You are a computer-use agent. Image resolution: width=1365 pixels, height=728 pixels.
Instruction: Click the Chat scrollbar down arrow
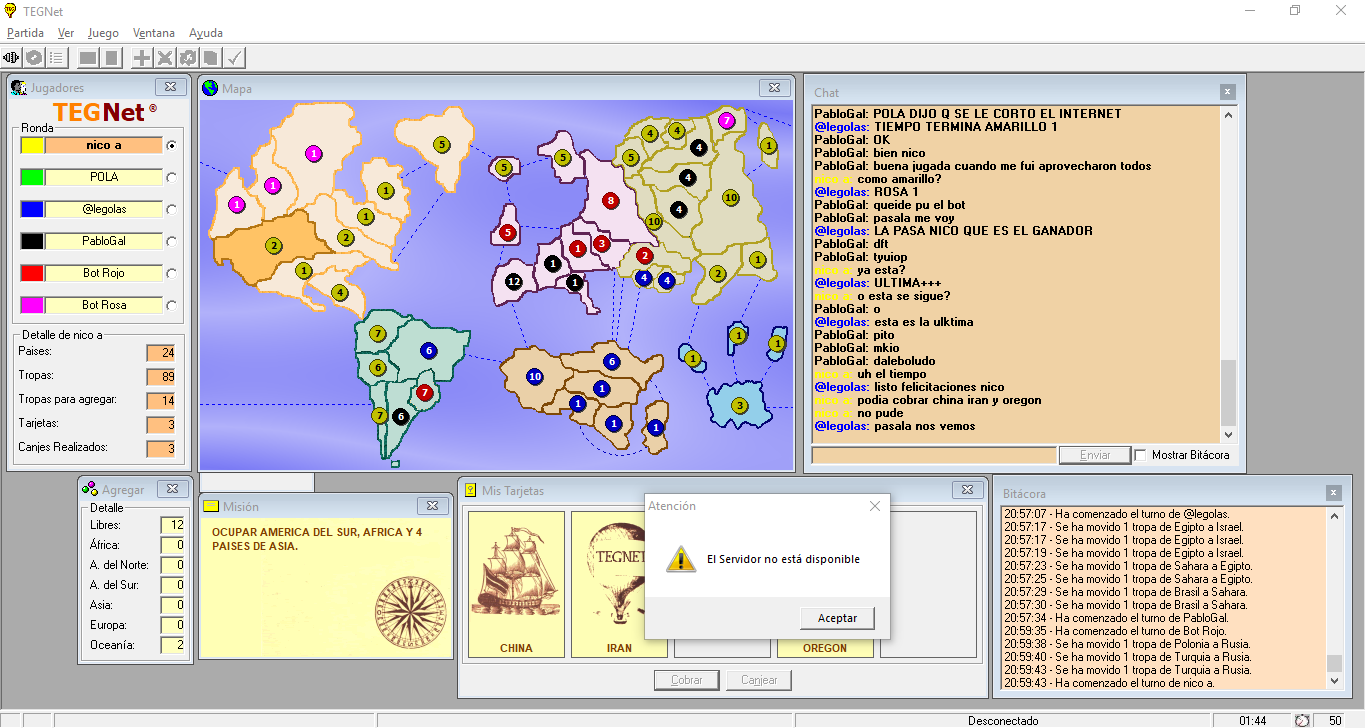(x=1228, y=435)
